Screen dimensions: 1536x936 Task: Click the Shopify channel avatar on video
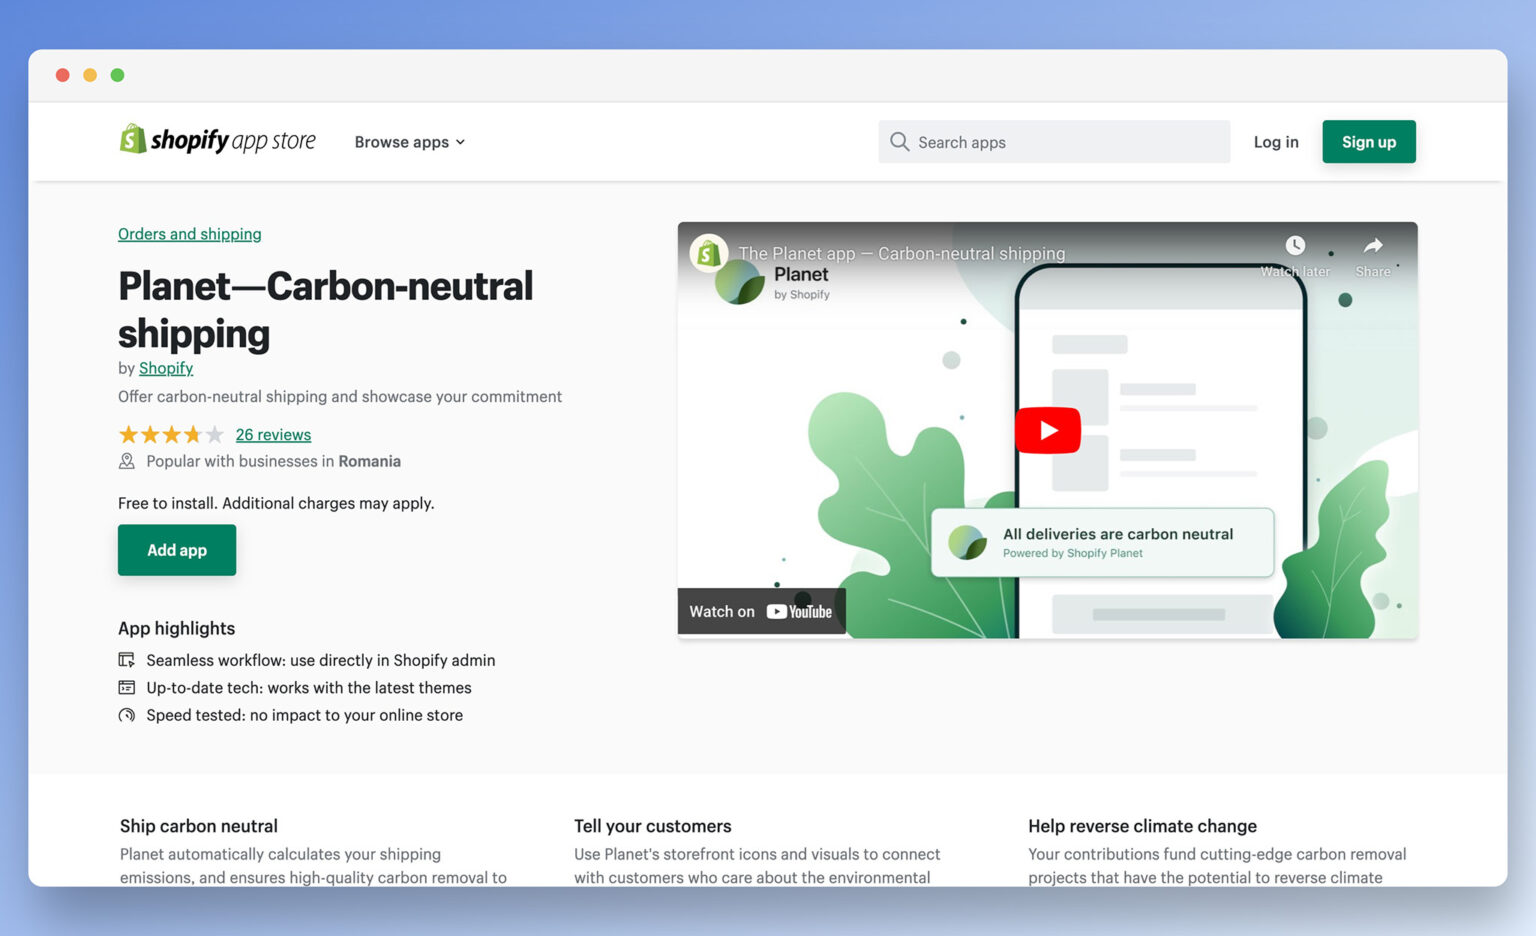(x=708, y=254)
